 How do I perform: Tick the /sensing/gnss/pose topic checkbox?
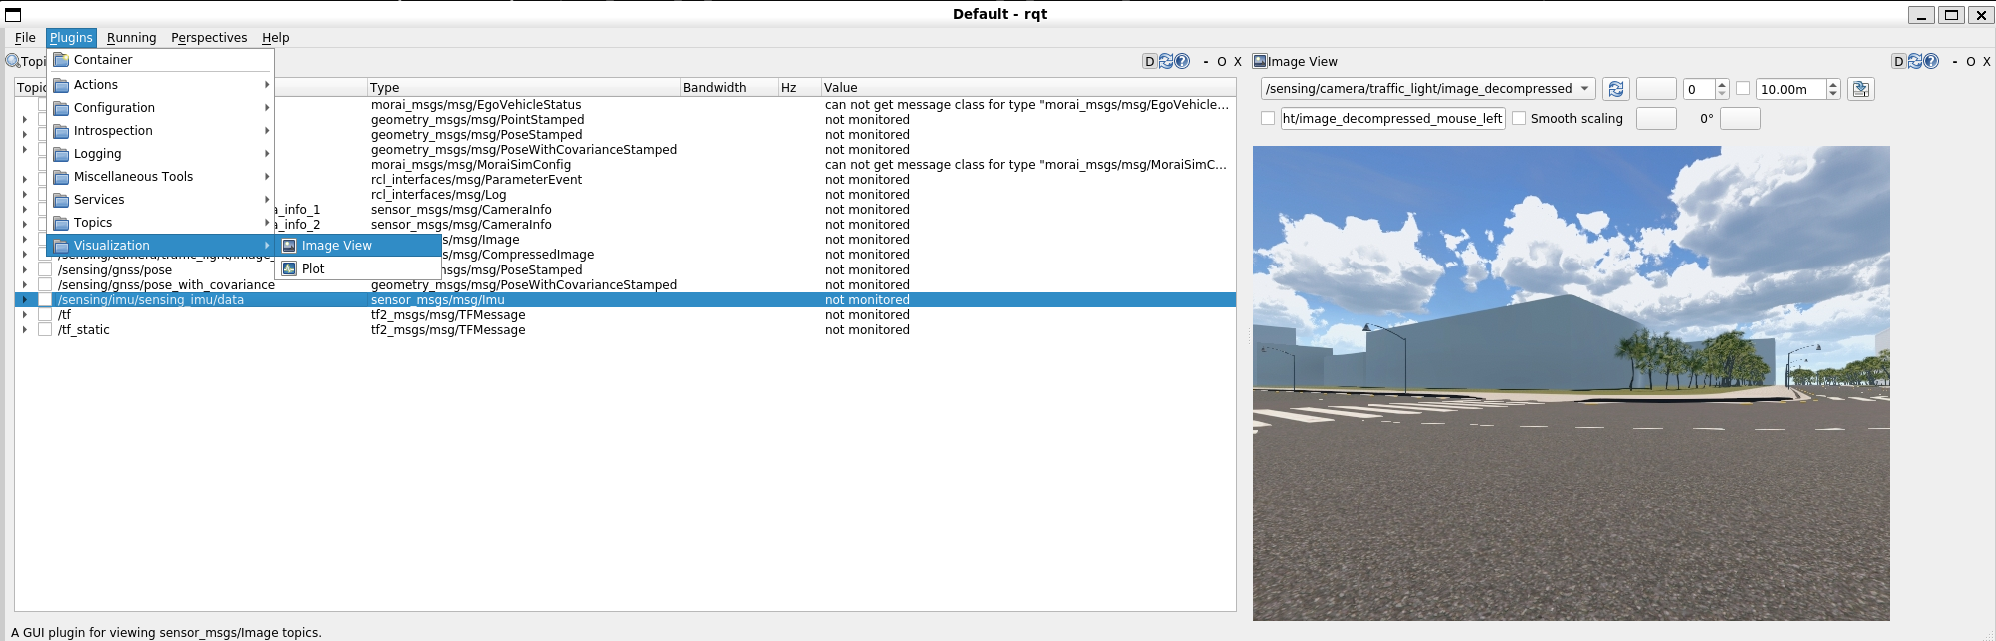click(45, 270)
